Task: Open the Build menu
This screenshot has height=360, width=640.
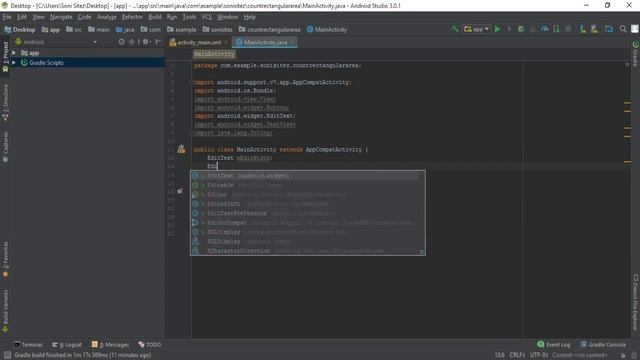Action: tap(155, 17)
